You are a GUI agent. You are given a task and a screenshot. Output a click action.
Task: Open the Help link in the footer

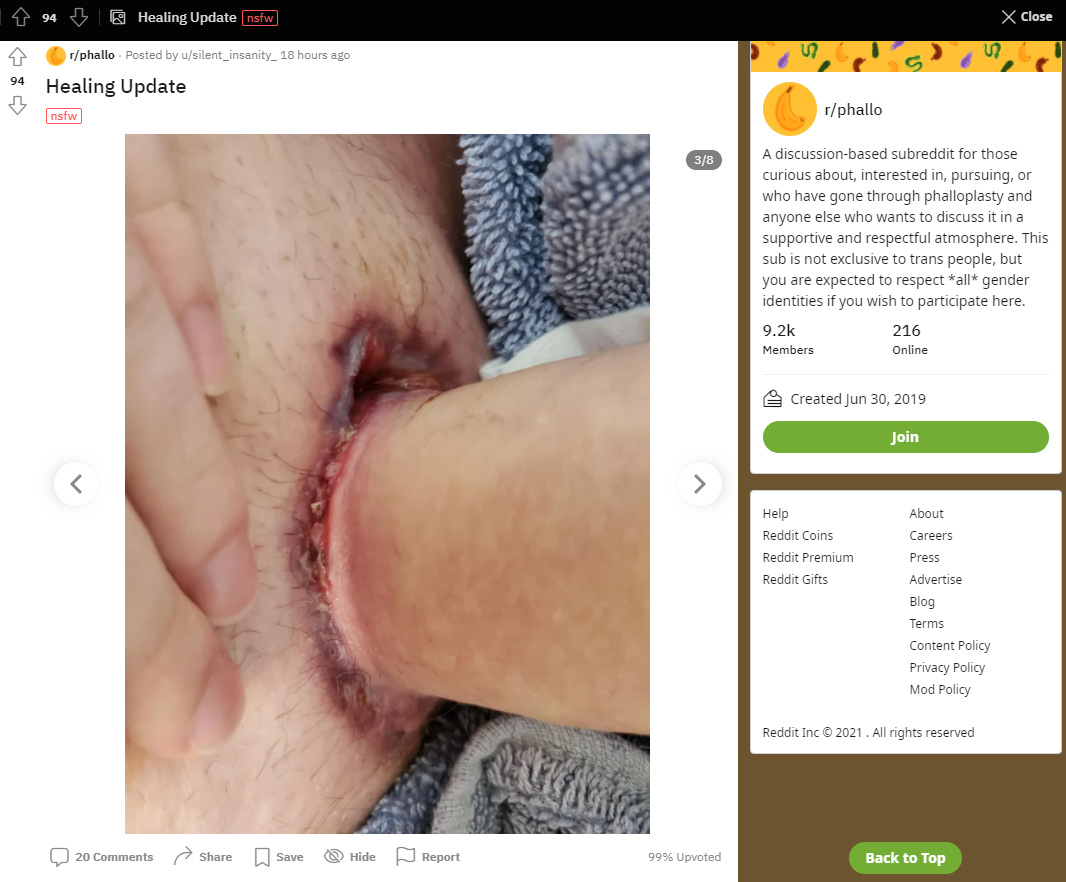click(776, 513)
